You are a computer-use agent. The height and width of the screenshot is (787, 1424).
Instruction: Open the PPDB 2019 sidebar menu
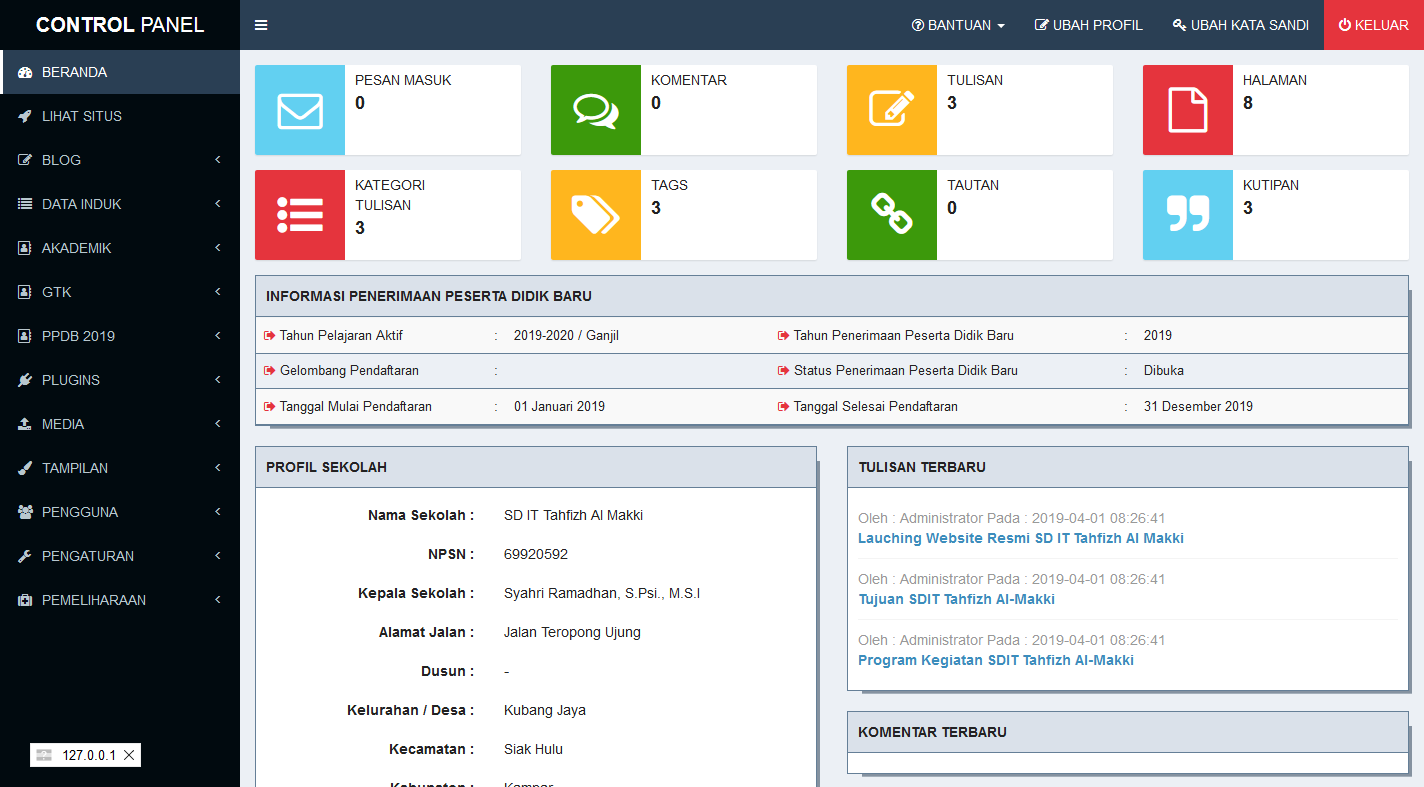coord(120,336)
